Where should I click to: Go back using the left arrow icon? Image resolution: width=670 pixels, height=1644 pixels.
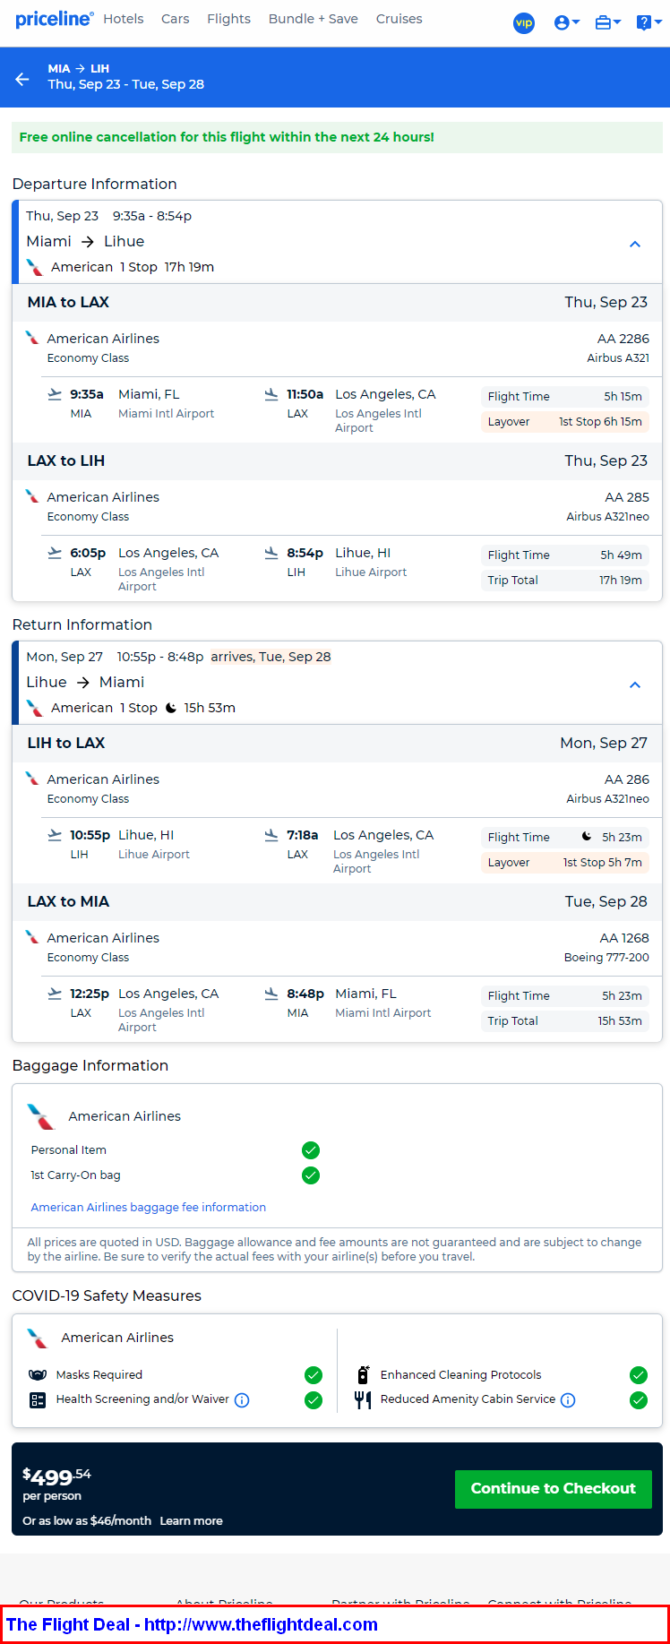[22, 78]
